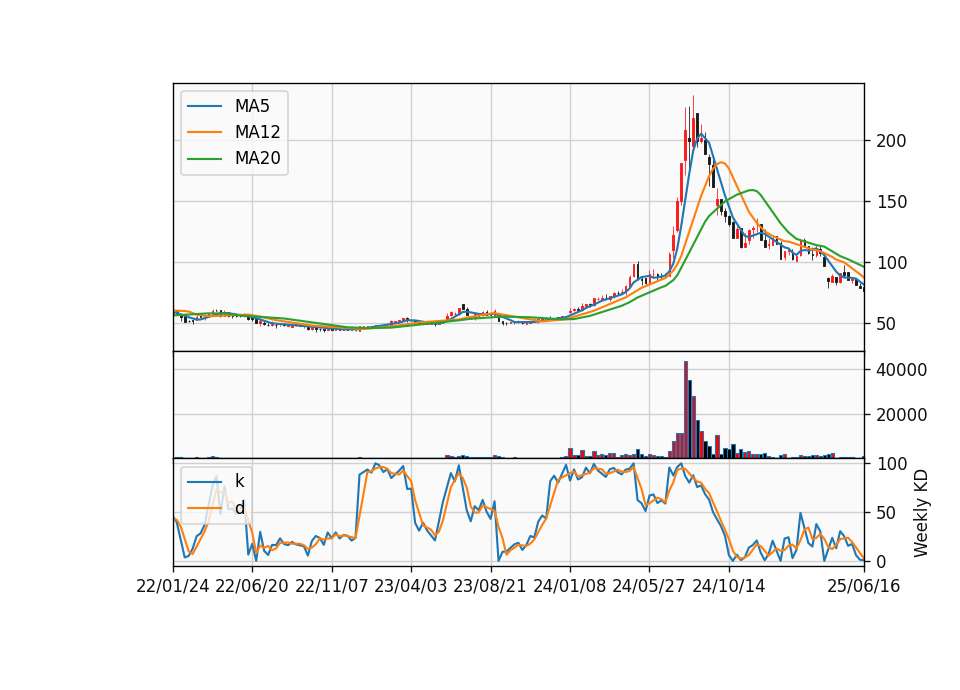Click the 200 price axis label
960x690 pixels.
pyautogui.click(x=891, y=141)
